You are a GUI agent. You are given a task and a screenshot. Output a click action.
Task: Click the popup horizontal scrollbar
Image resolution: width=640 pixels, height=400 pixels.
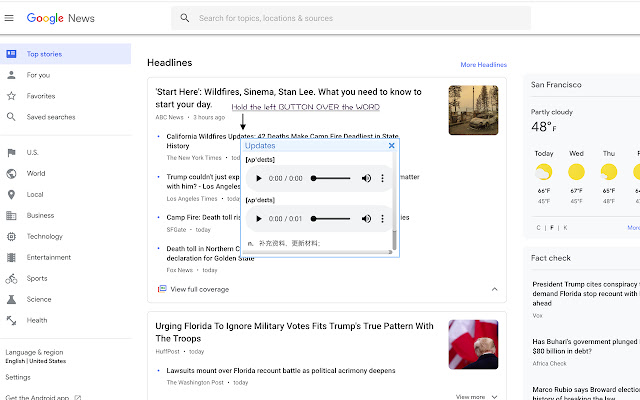point(318,252)
